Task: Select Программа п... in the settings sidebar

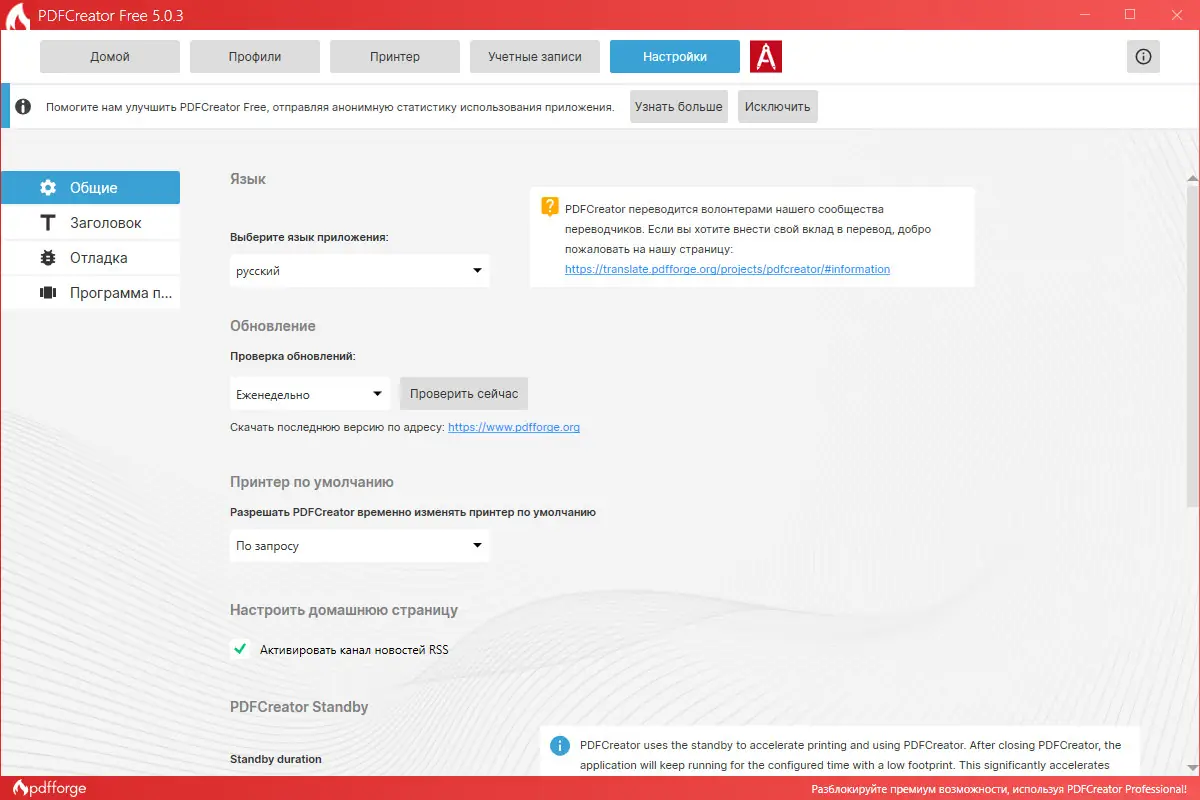Action: pyautogui.click(x=91, y=293)
